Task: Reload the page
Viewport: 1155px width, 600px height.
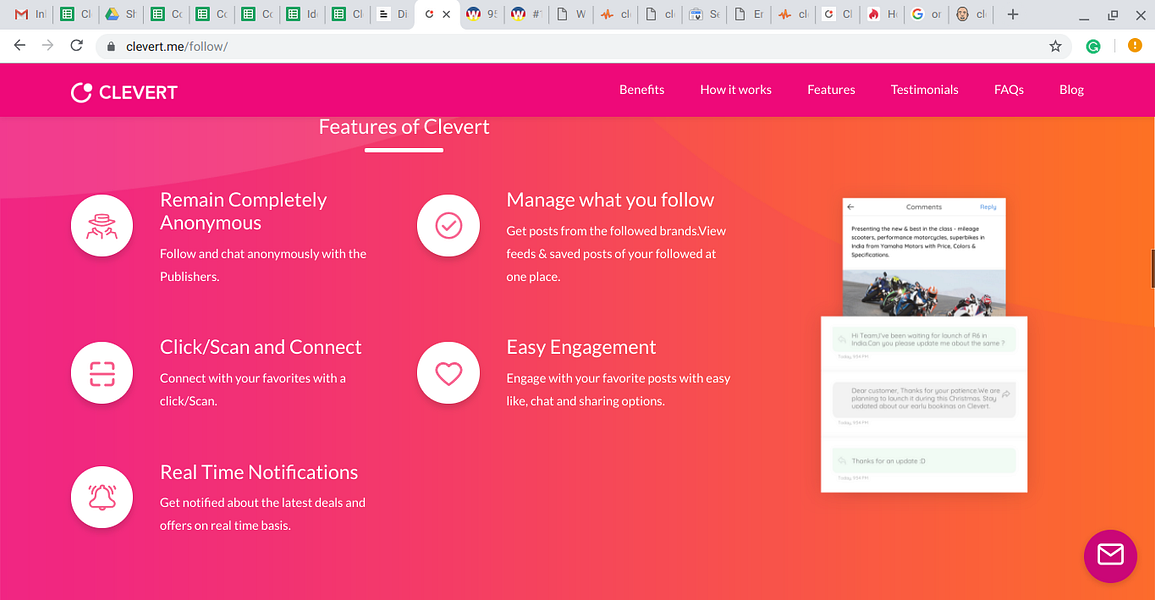Action: coord(77,46)
